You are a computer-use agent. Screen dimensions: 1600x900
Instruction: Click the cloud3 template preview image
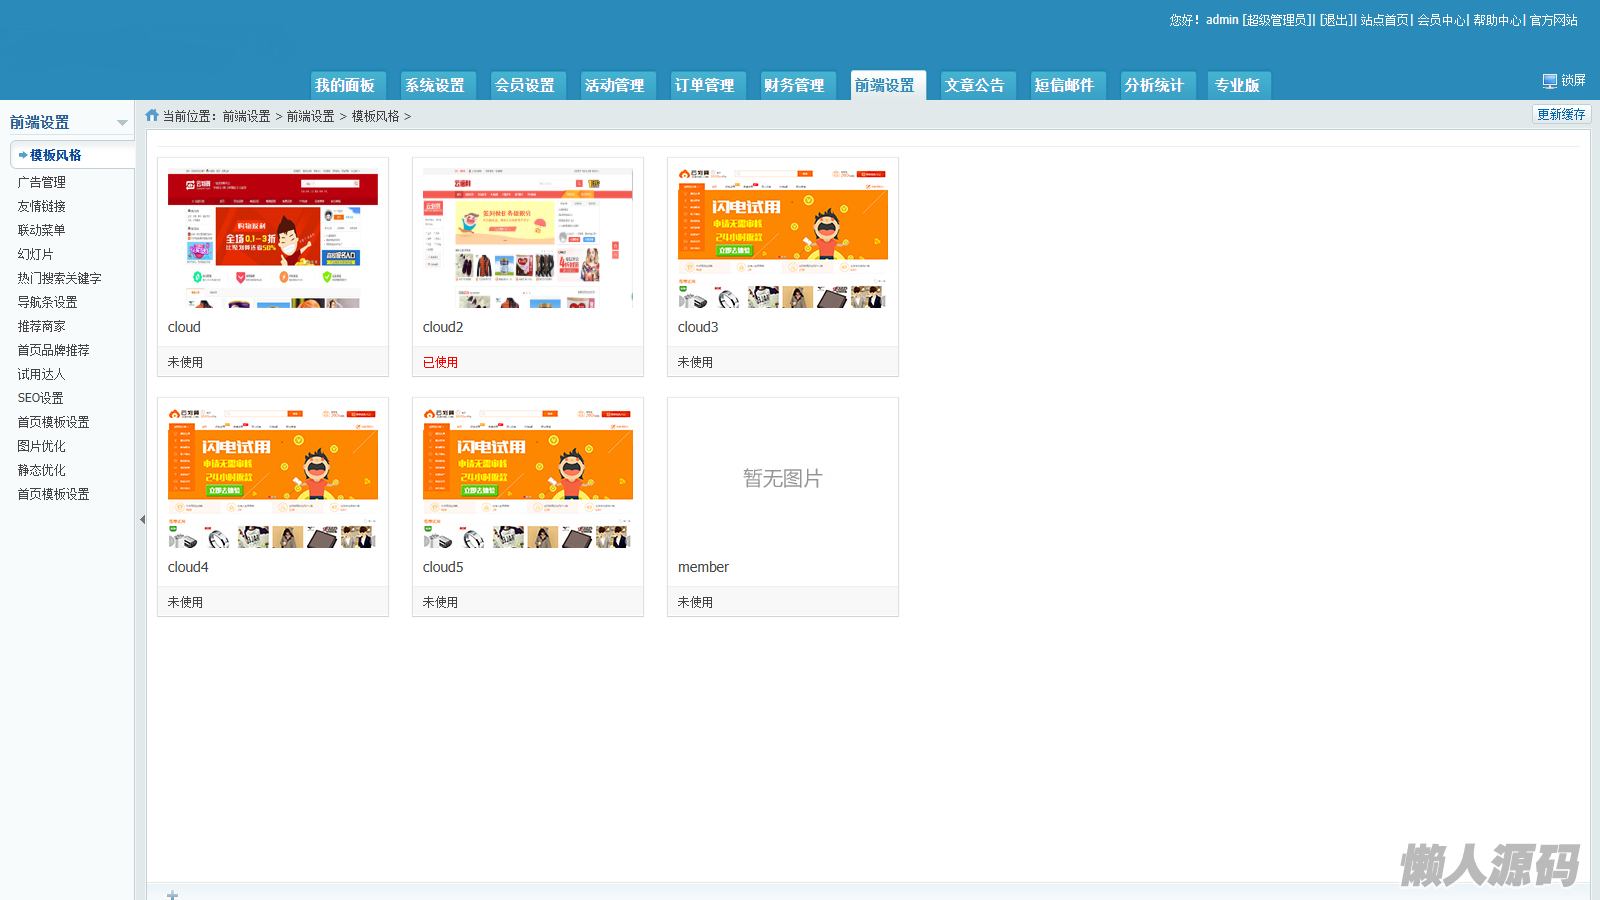click(783, 238)
